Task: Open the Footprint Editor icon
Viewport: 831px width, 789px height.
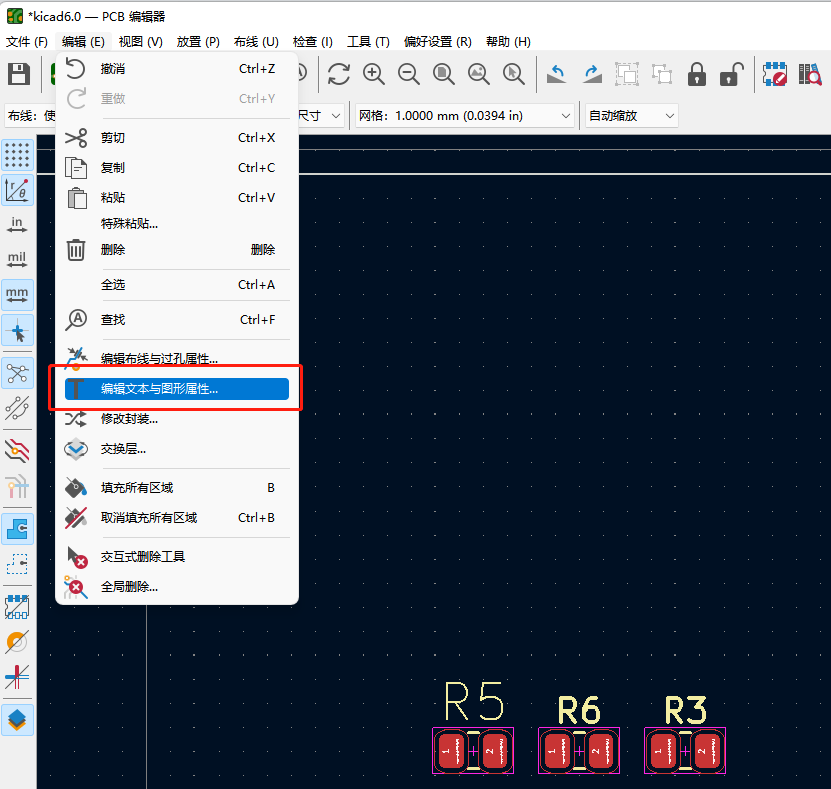Action: pos(775,74)
